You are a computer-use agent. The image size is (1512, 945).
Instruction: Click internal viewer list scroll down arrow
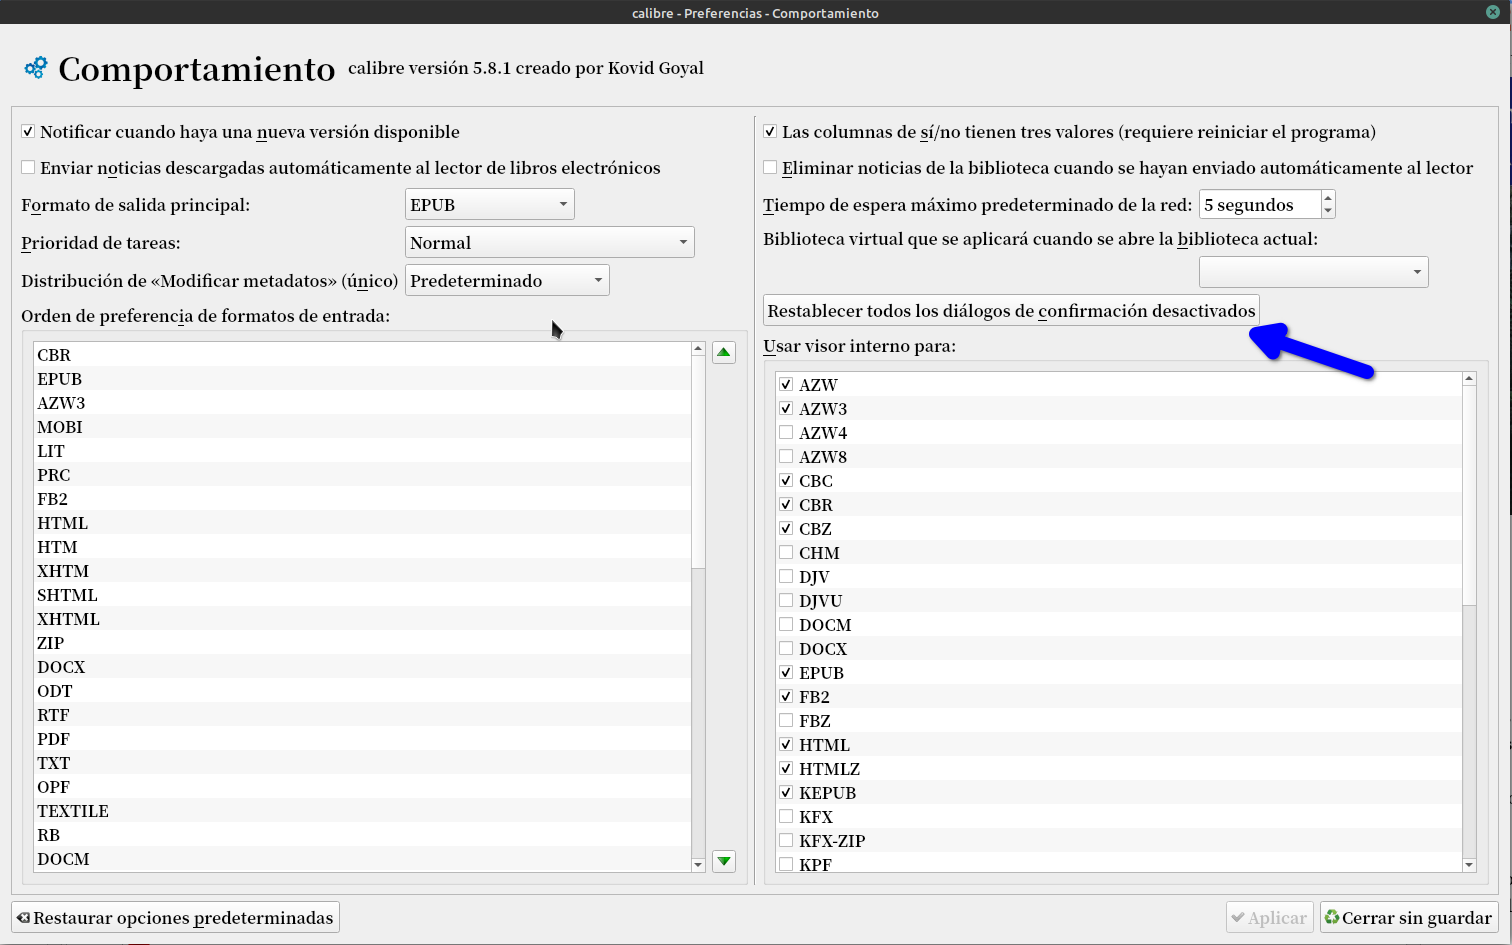coord(1469,865)
